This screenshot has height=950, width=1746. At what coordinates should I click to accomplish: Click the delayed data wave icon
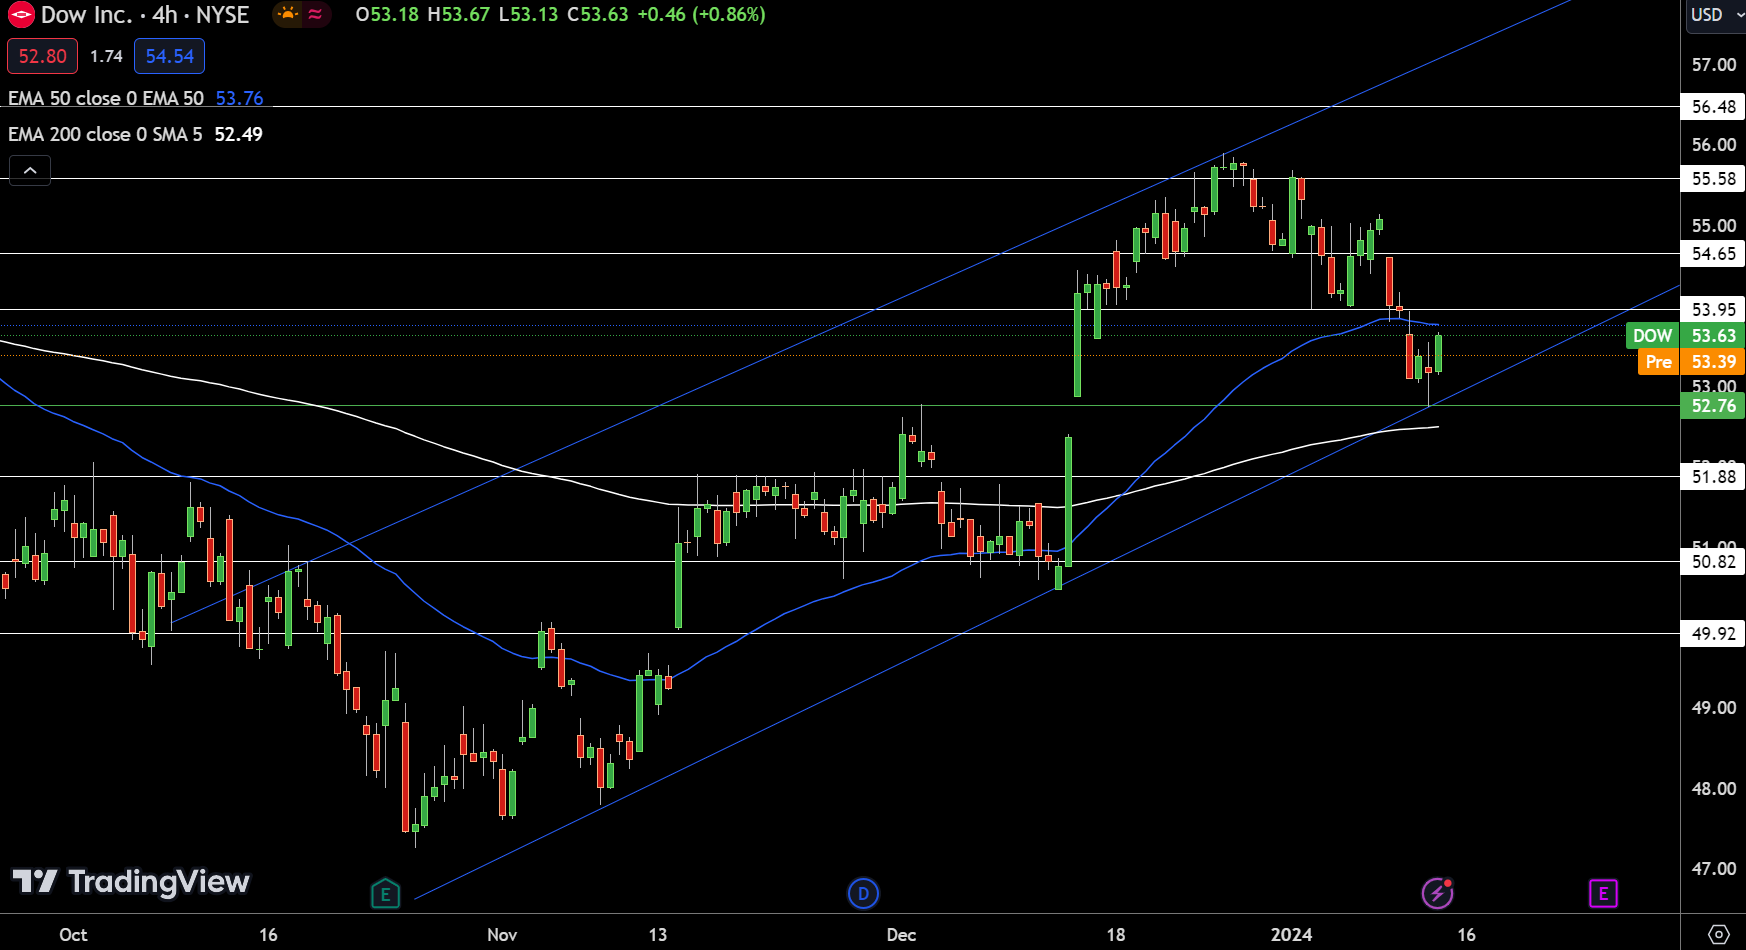click(x=316, y=14)
